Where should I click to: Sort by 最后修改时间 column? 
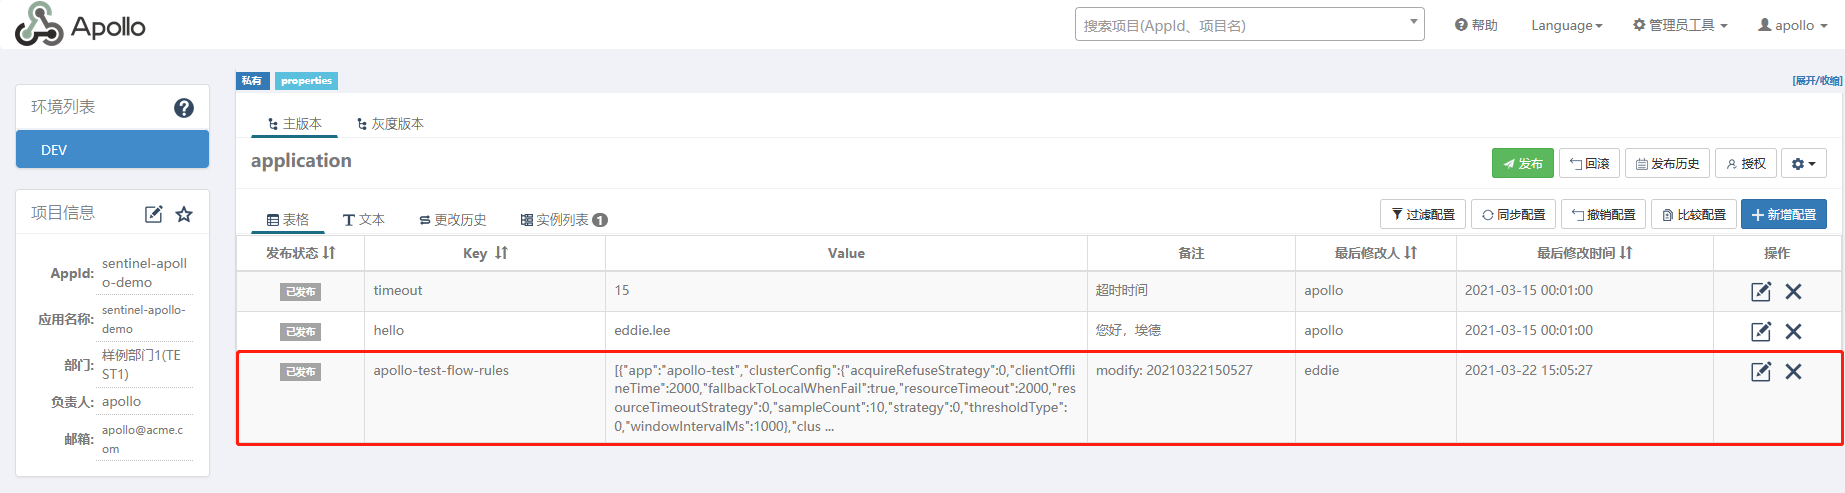(x=1625, y=253)
